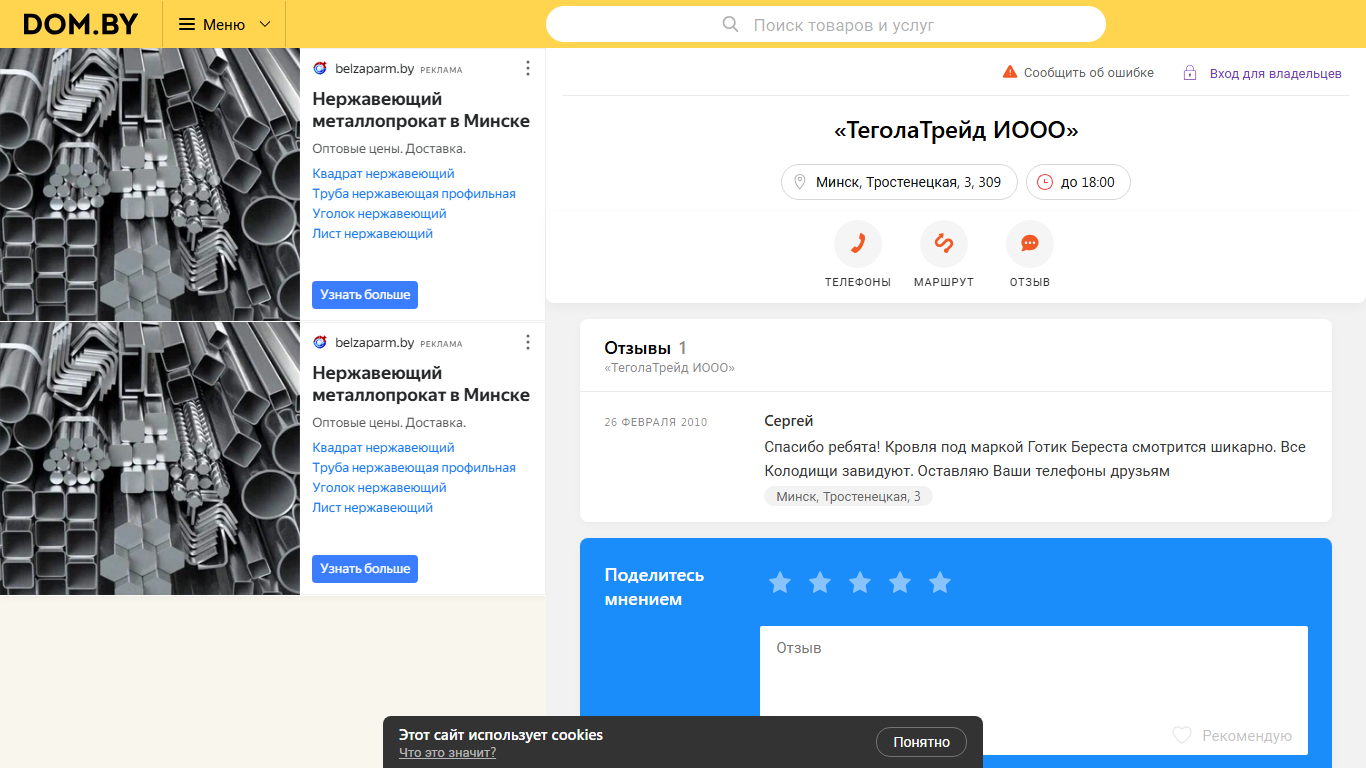This screenshot has height=768, width=1366.
Task: Rate one star in Поделитесь мнением
Action: tap(780, 582)
